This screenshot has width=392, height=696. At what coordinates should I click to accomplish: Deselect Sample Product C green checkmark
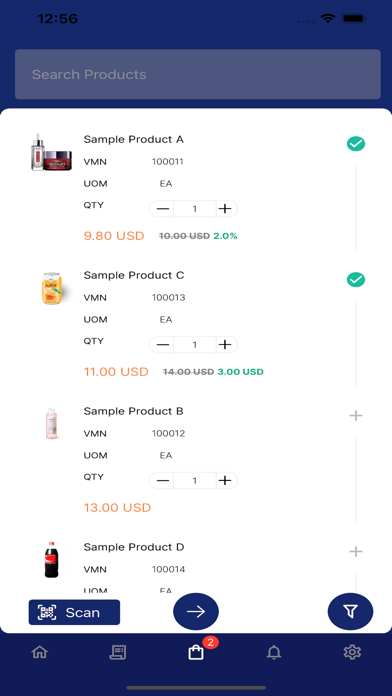pyautogui.click(x=356, y=280)
